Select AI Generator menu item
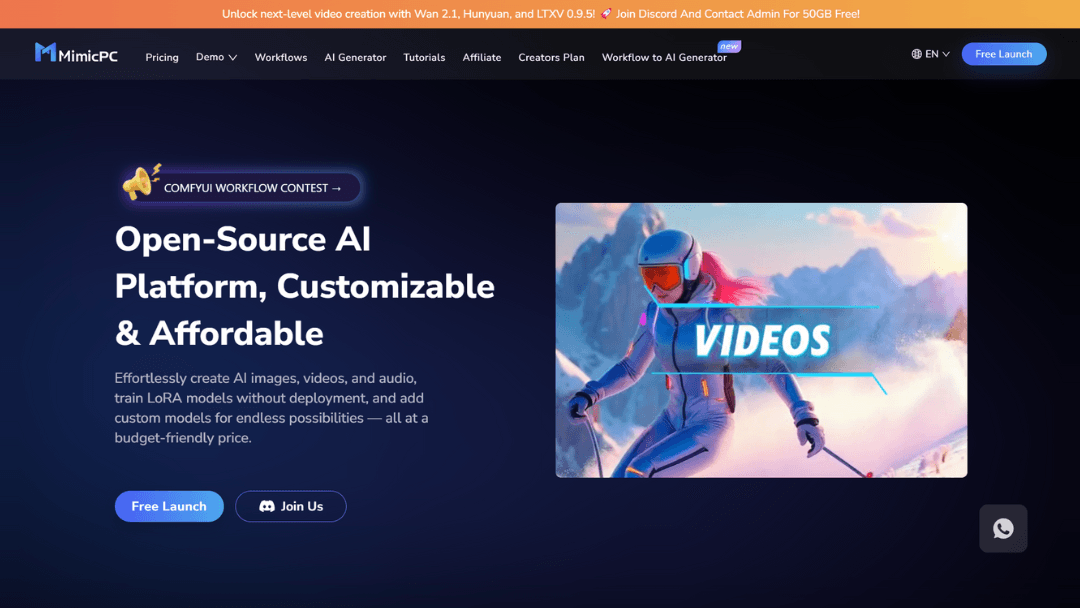Viewport: 1080px width, 608px height. (355, 57)
